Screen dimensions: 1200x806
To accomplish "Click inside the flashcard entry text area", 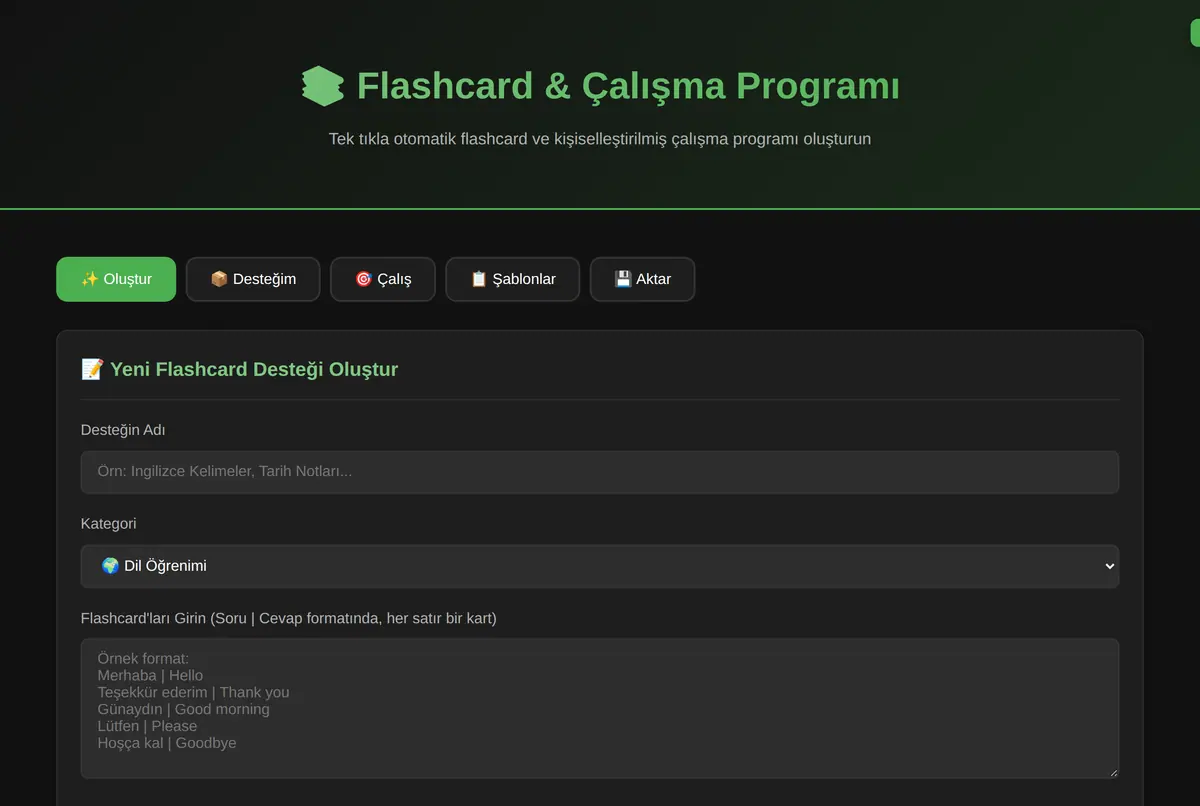I will tap(600, 708).
